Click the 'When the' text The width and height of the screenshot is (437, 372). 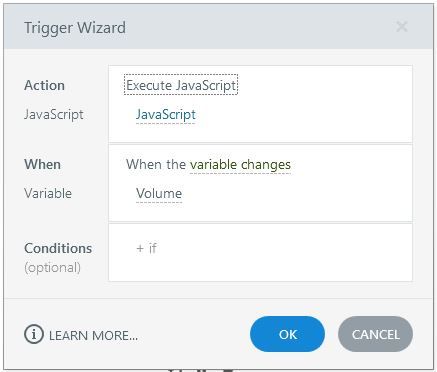(156, 164)
